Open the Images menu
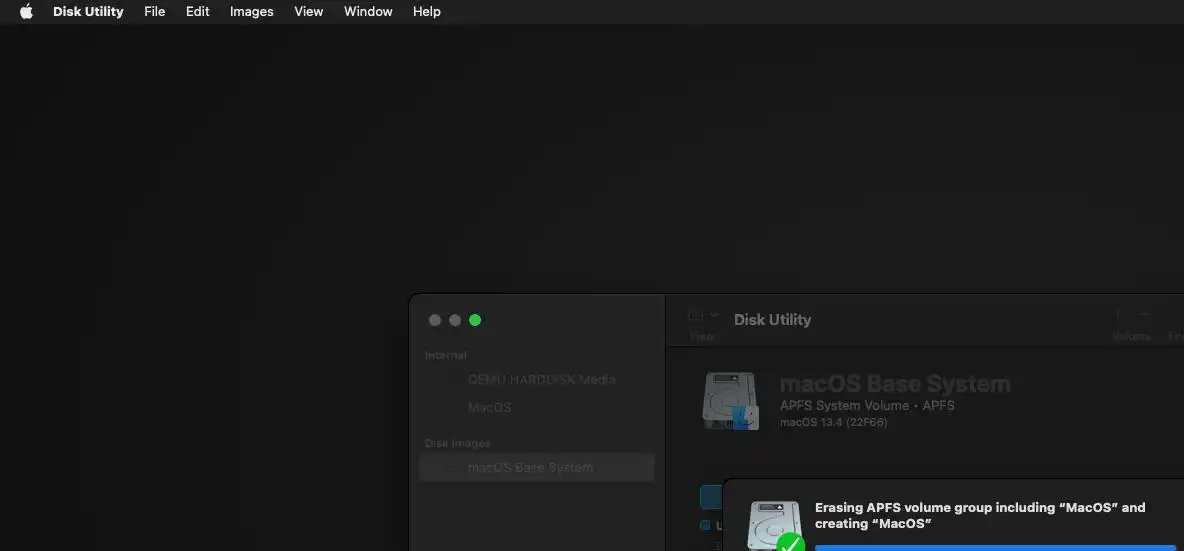1184x551 pixels. point(251,11)
